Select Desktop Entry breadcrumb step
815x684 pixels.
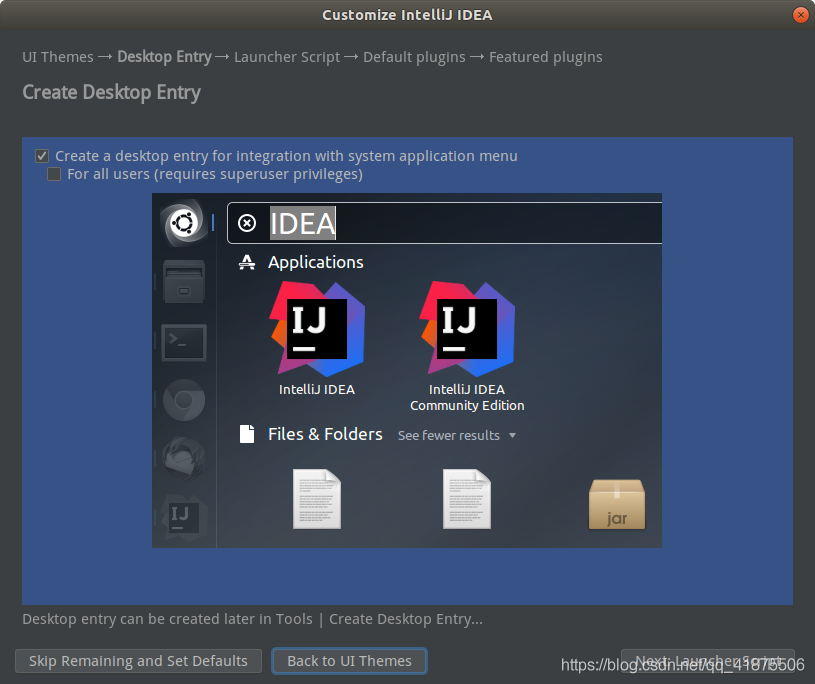164,57
